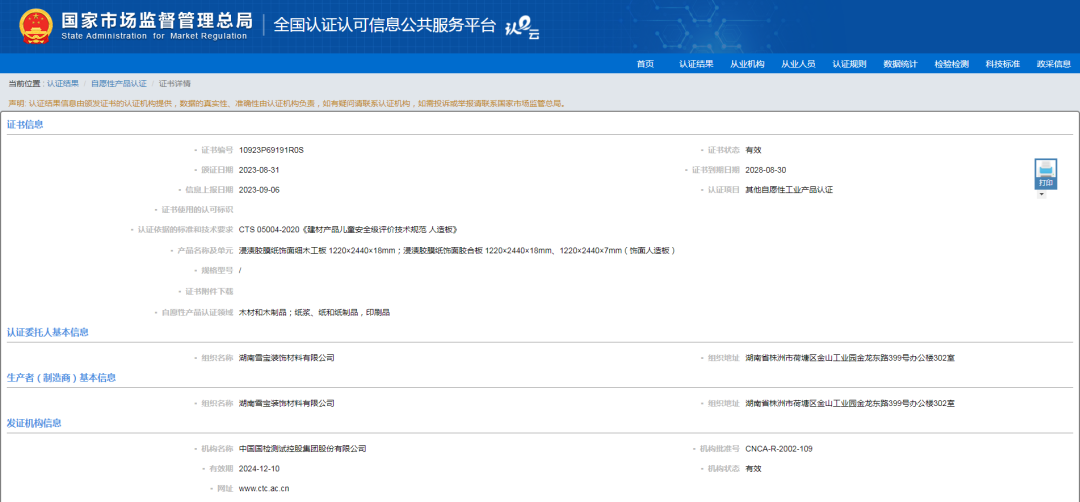Click the 证书附件下载 field label
1080x502 pixels.
click(209, 291)
